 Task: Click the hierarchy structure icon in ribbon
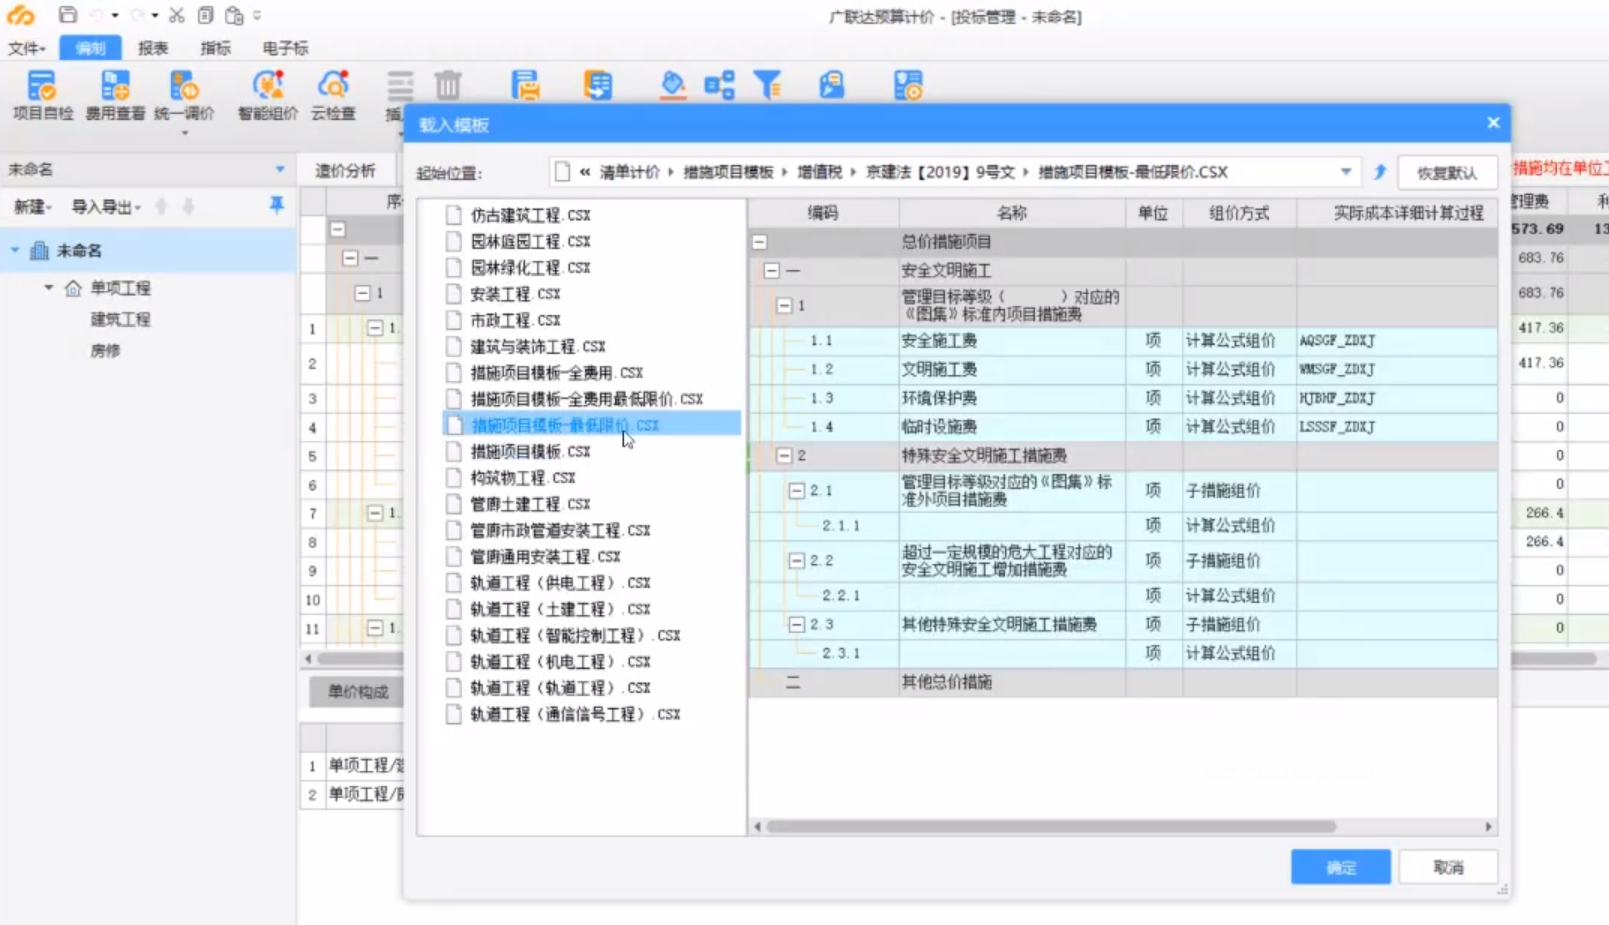pyautogui.click(x=719, y=85)
